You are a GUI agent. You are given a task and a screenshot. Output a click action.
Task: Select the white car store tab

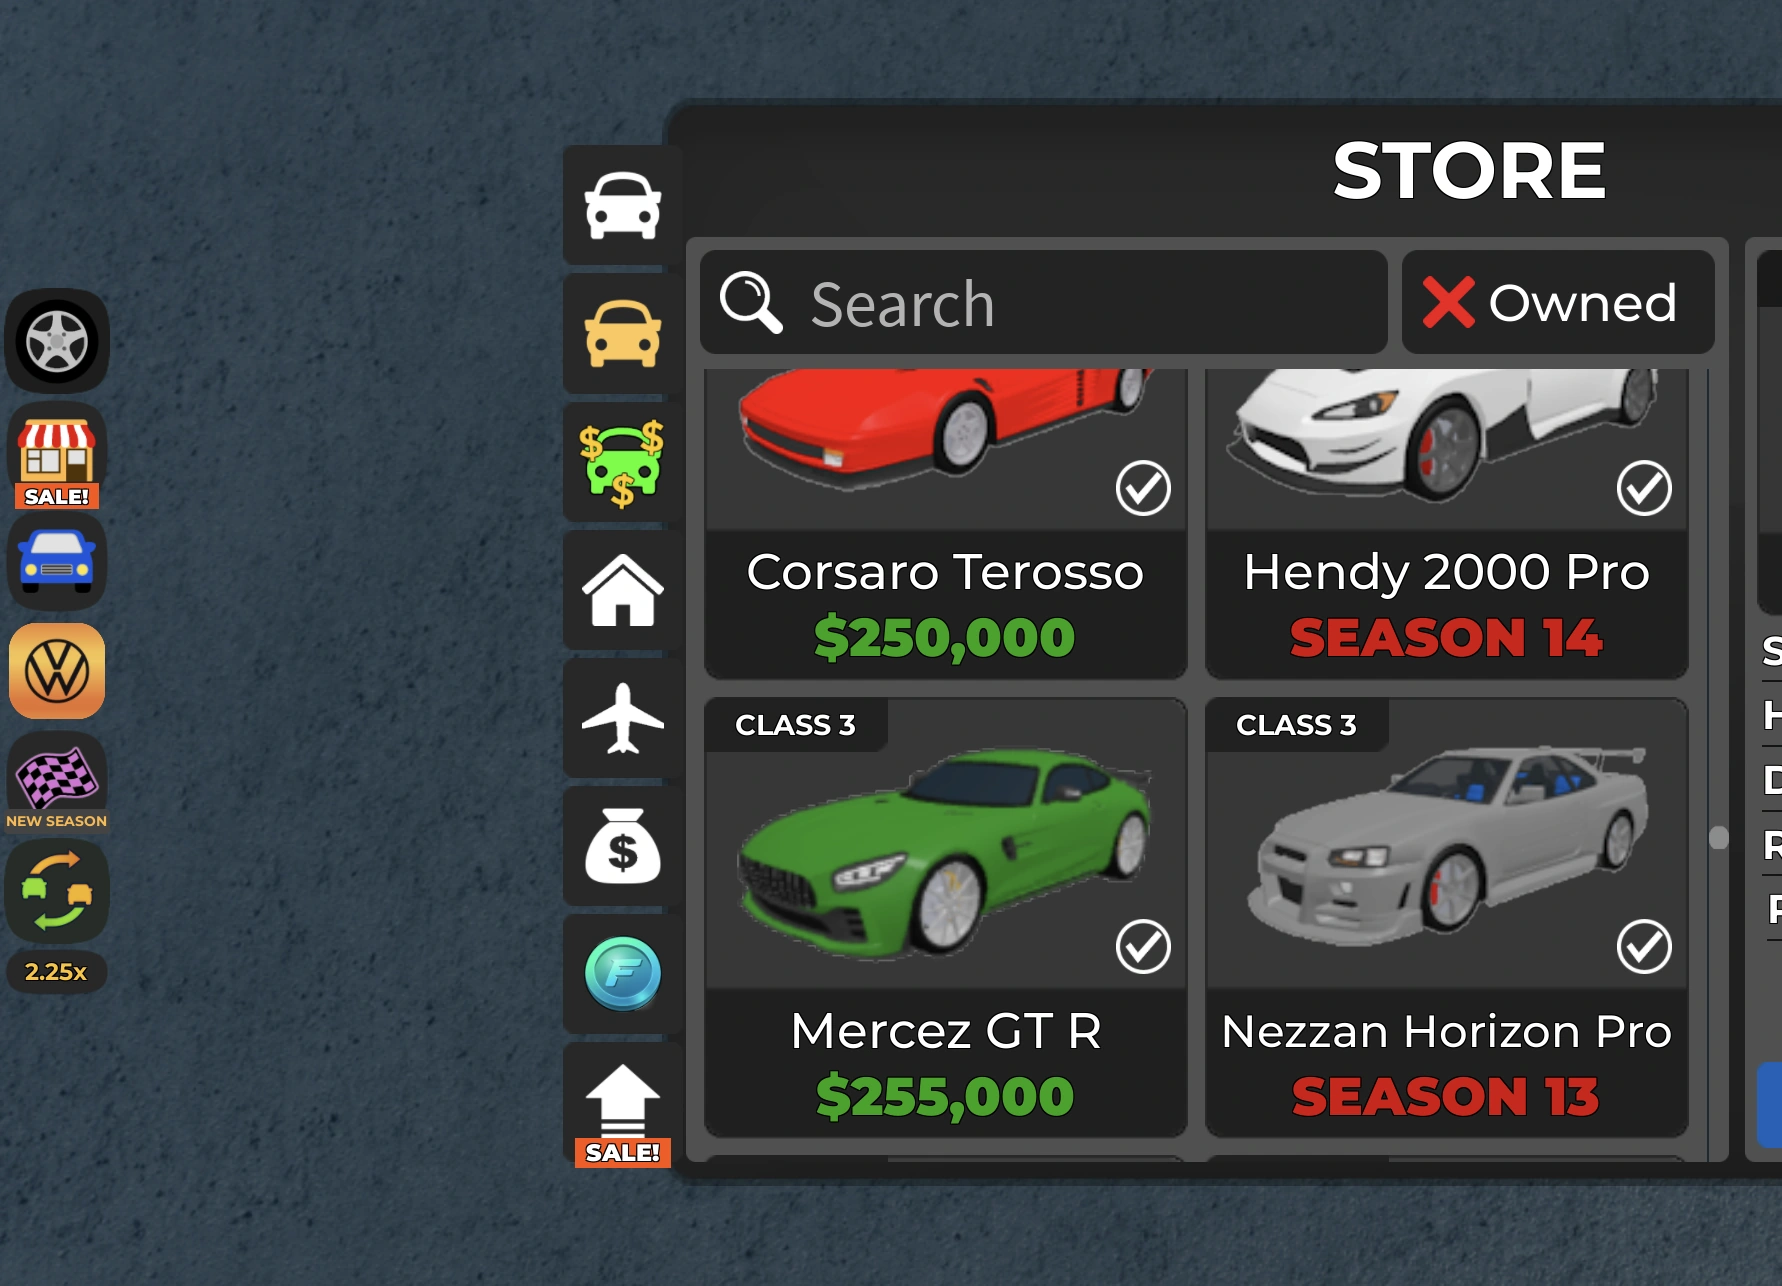click(623, 206)
